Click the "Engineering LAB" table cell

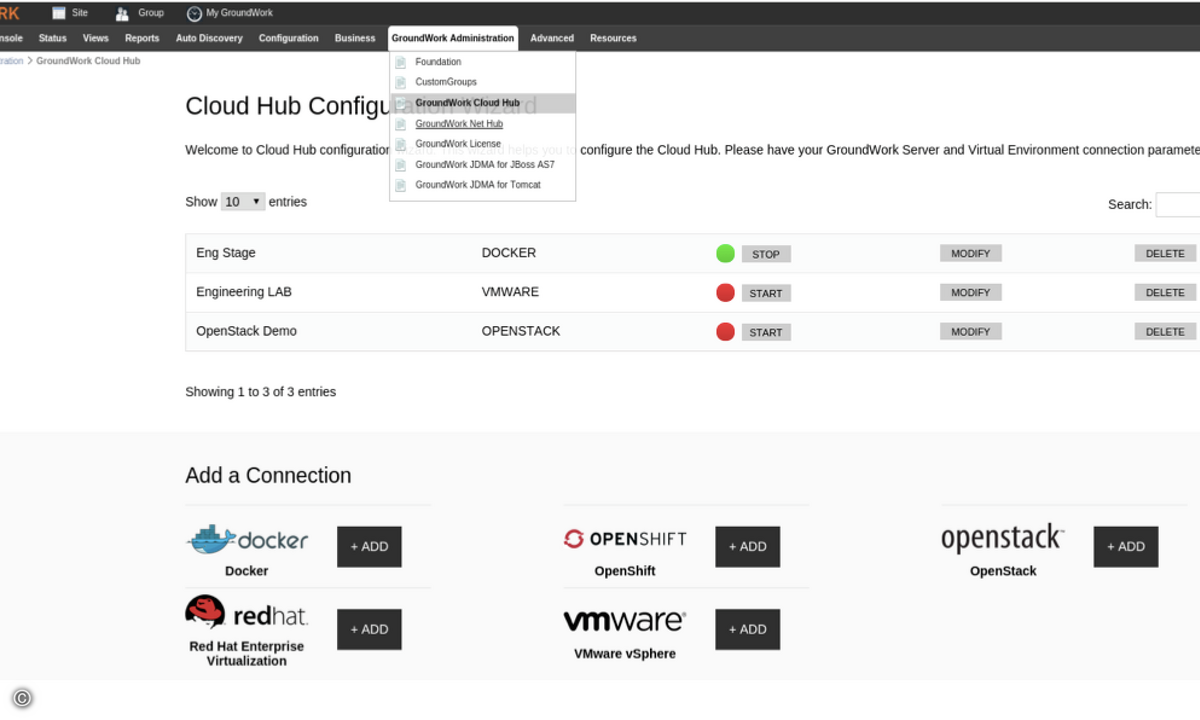tap(244, 292)
